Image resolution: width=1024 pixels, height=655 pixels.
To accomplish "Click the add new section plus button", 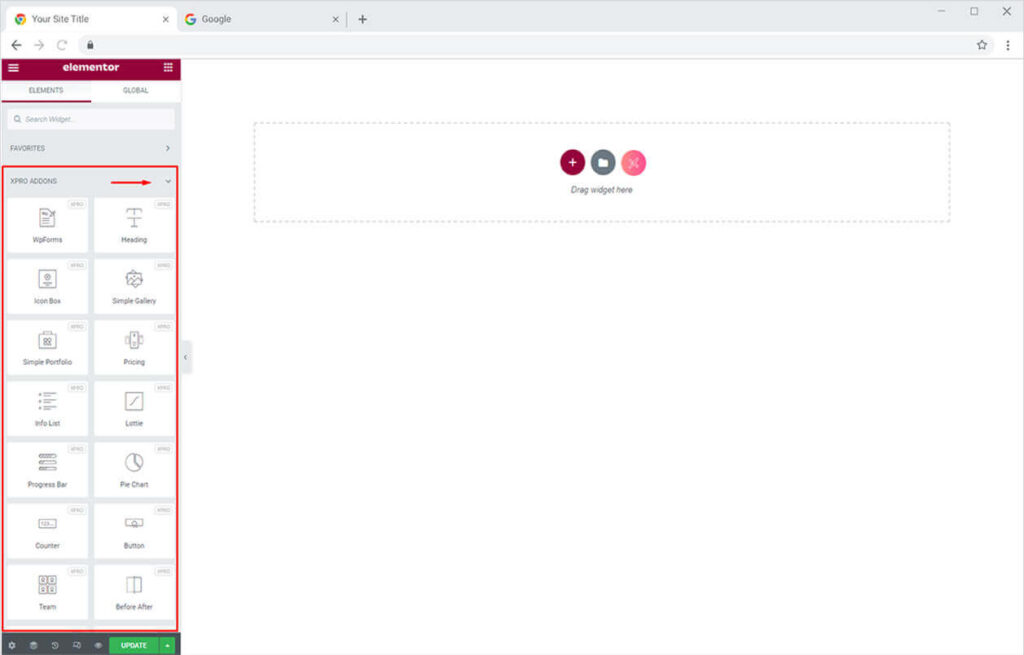I will pyautogui.click(x=572, y=162).
